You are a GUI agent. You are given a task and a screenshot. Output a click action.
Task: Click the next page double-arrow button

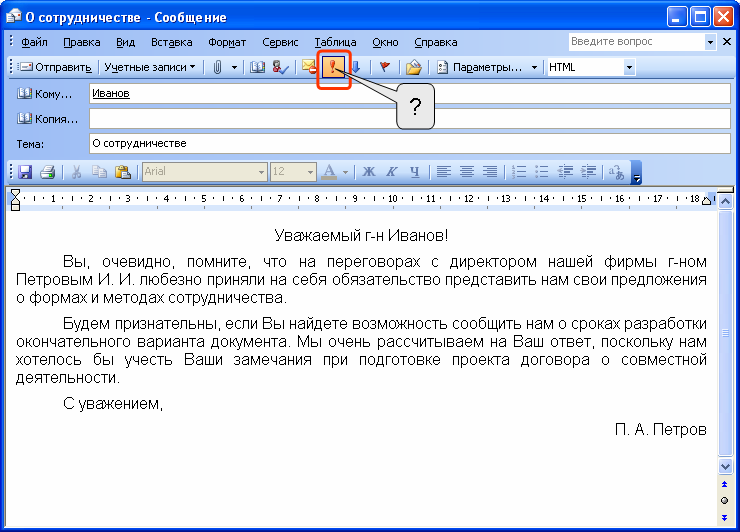(x=724, y=518)
